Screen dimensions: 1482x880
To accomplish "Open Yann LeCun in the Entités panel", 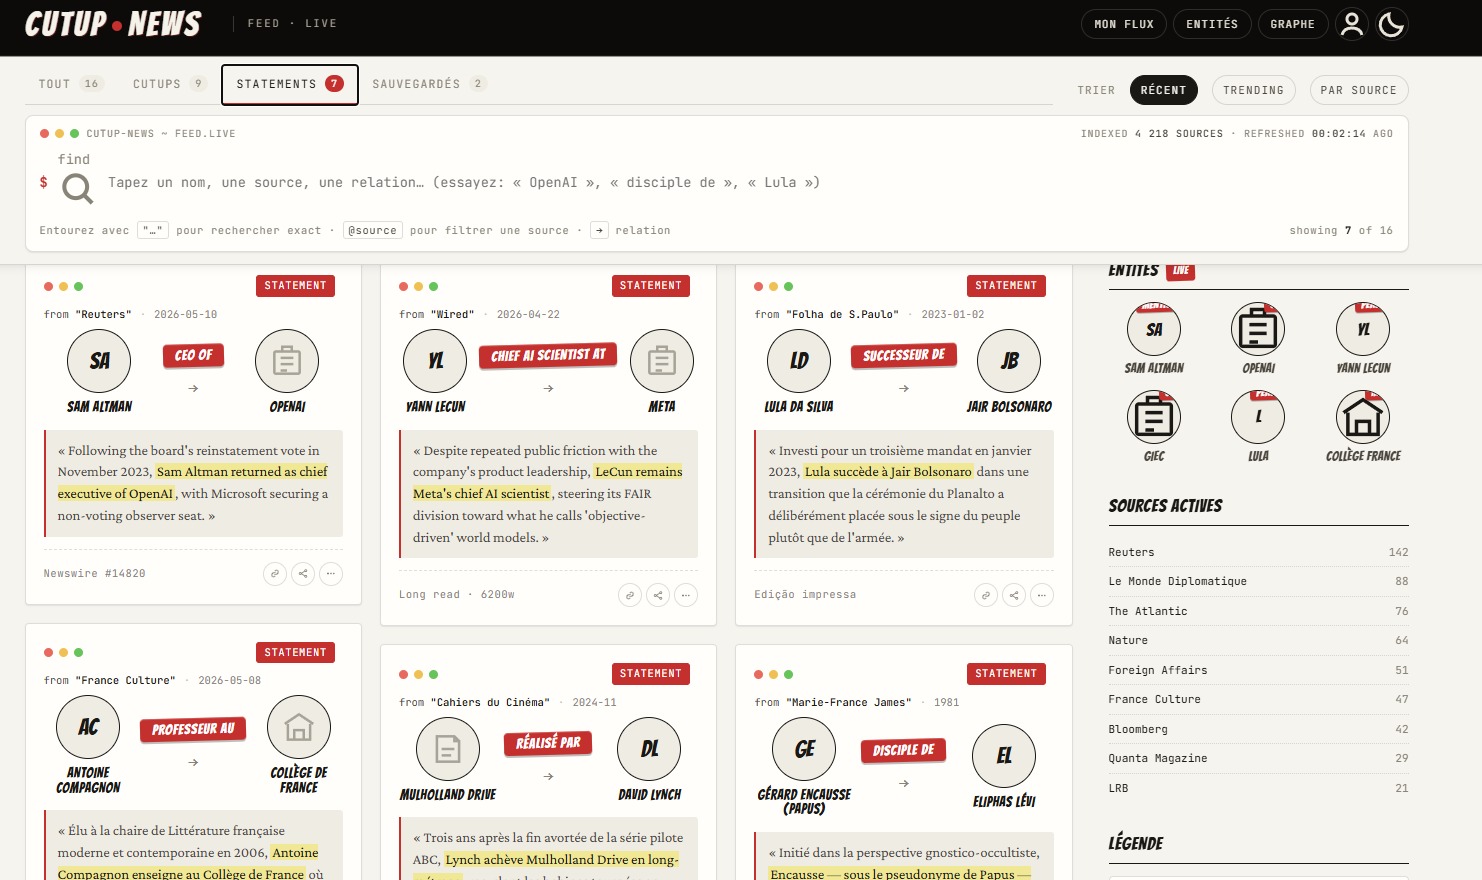I will (x=1363, y=339).
